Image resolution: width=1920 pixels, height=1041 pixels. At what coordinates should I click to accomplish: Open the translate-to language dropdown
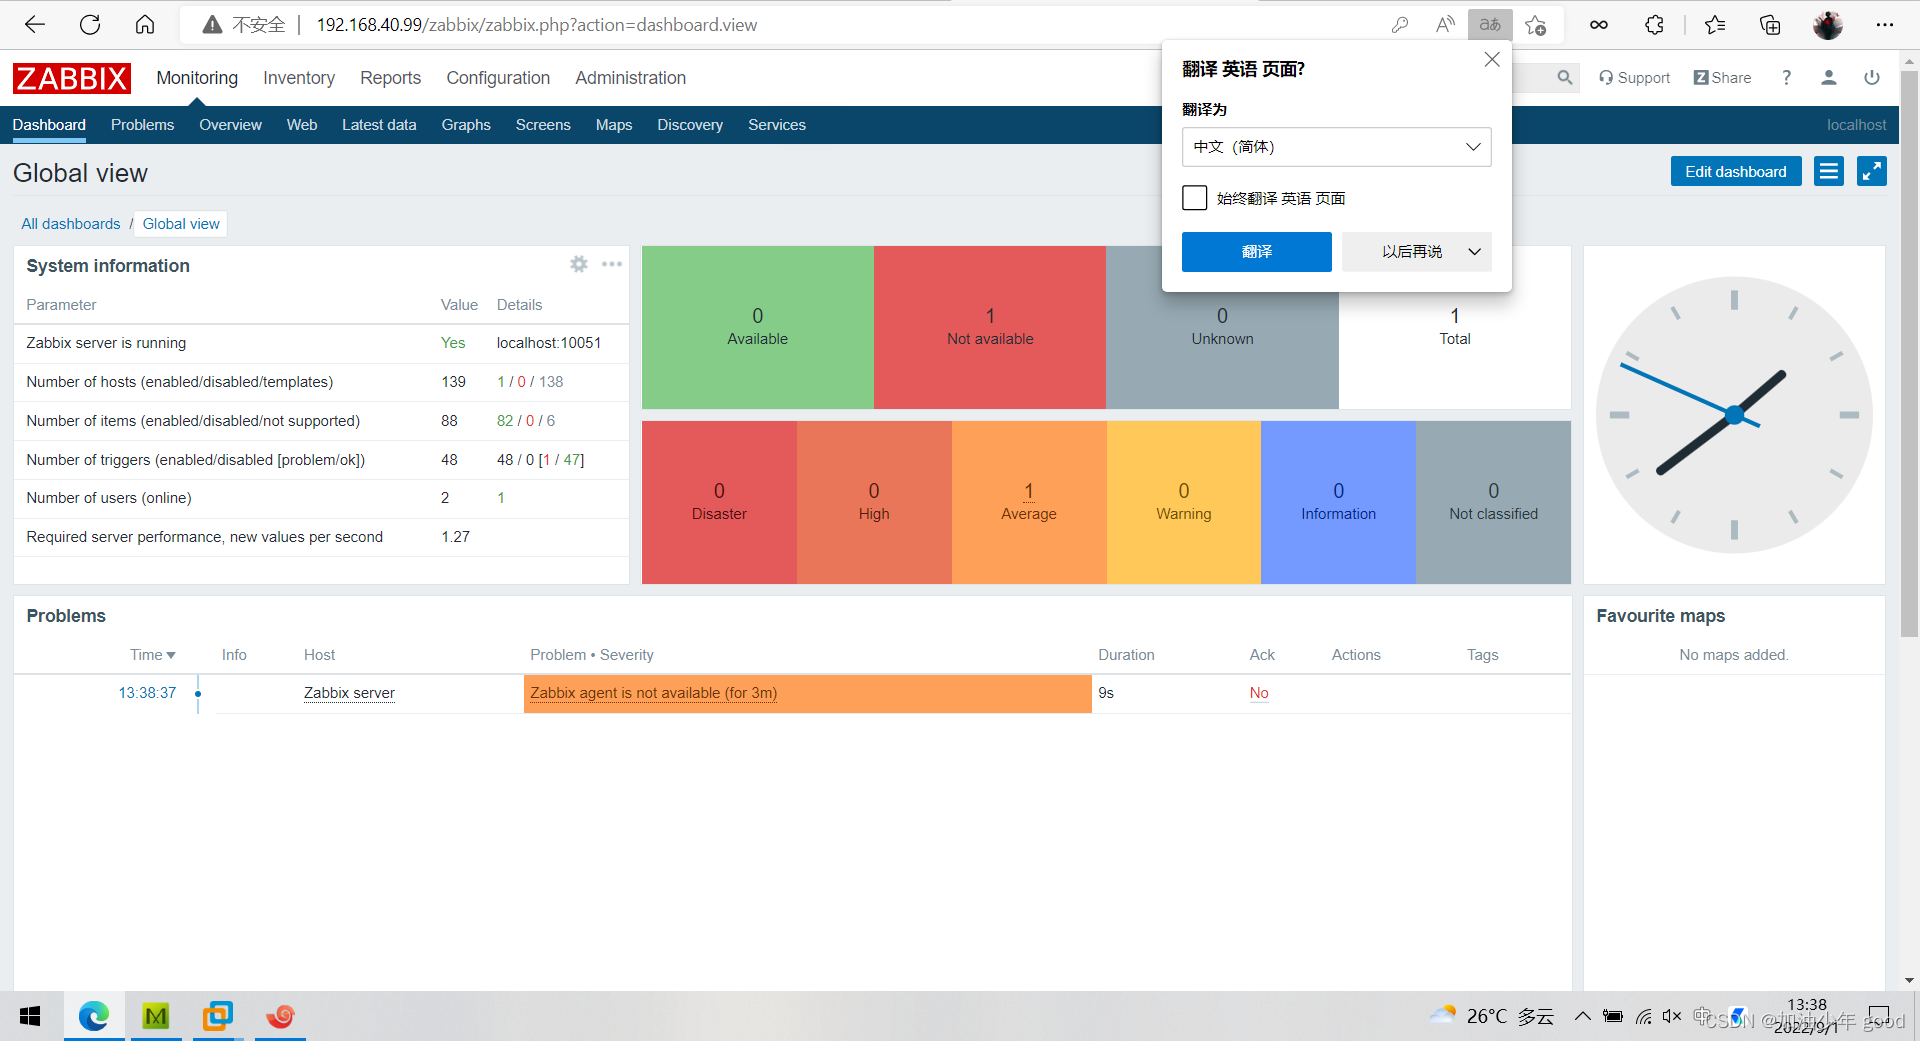pyautogui.click(x=1337, y=147)
